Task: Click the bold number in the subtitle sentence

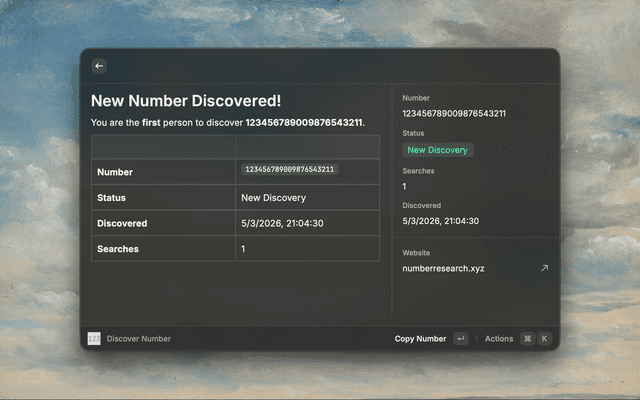Action: (304, 122)
